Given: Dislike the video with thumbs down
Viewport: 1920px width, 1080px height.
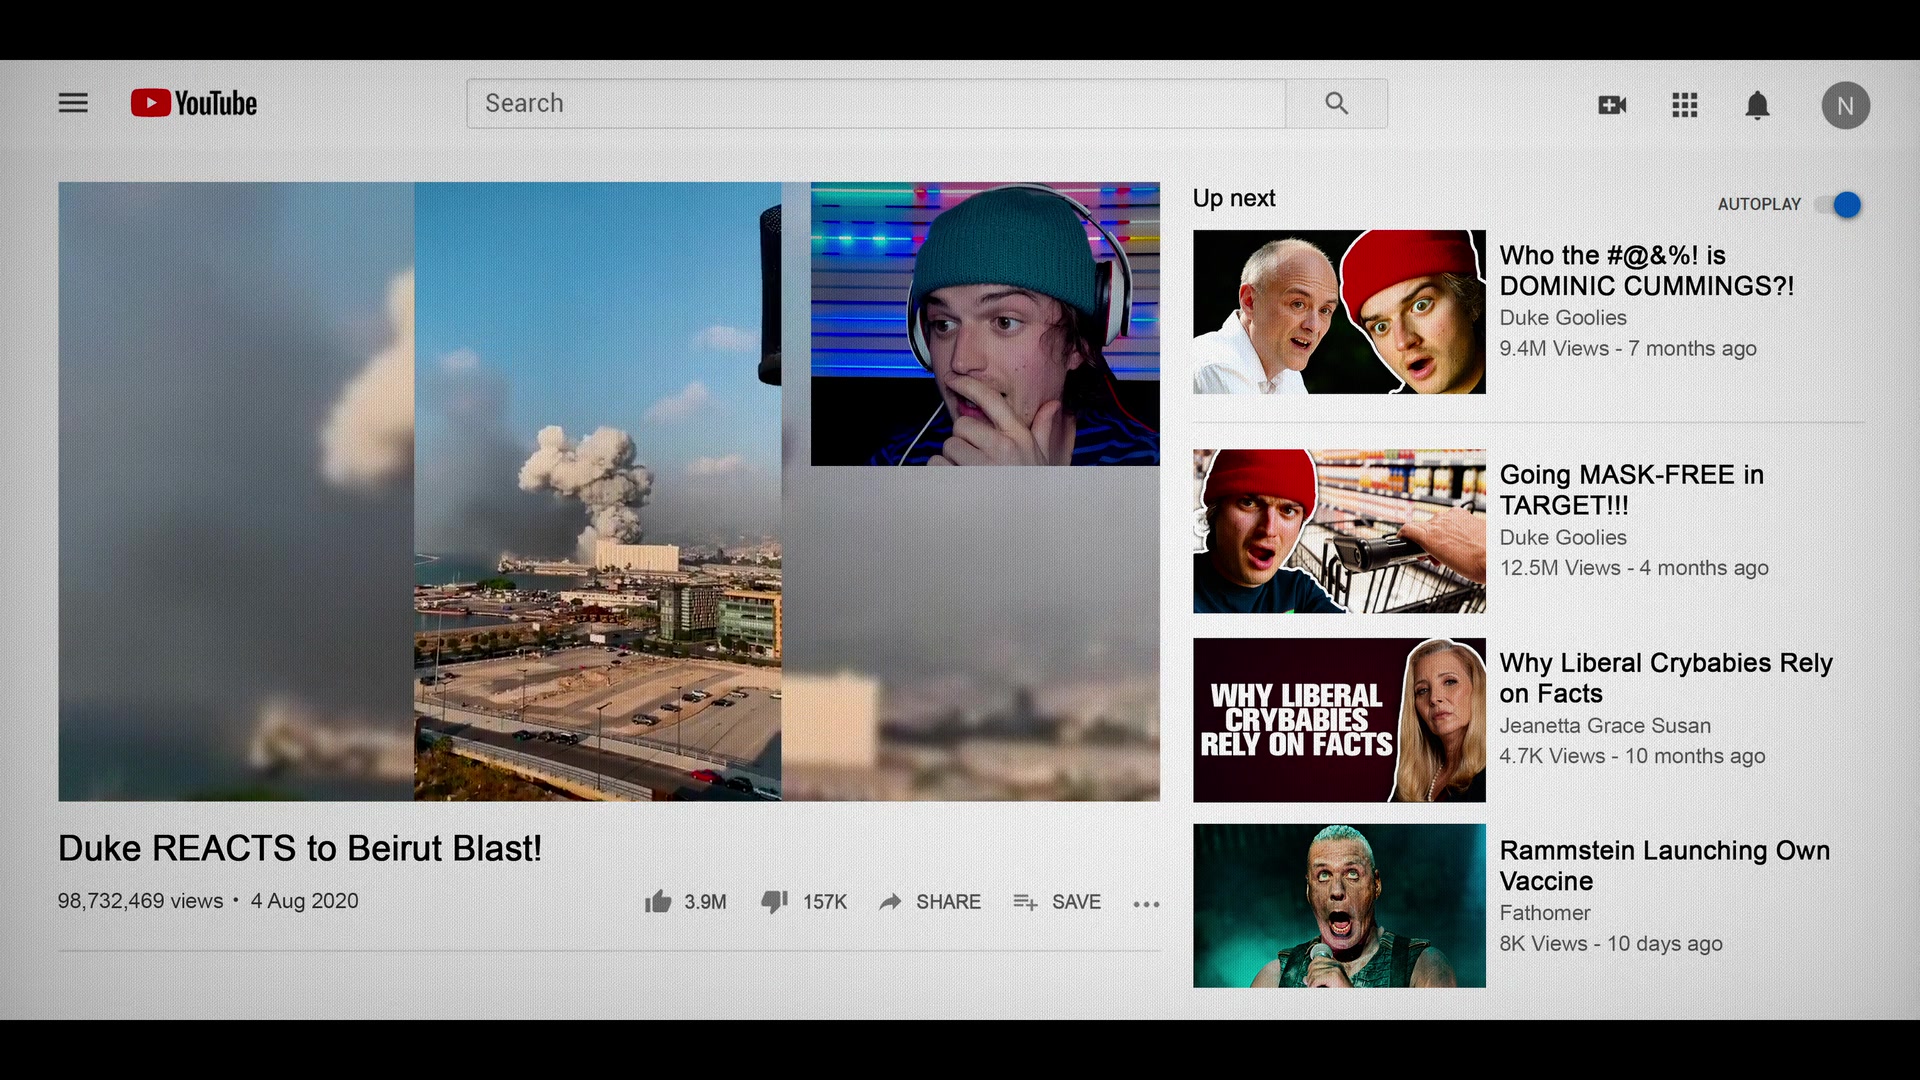Looking at the screenshot, I should [x=774, y=902].
